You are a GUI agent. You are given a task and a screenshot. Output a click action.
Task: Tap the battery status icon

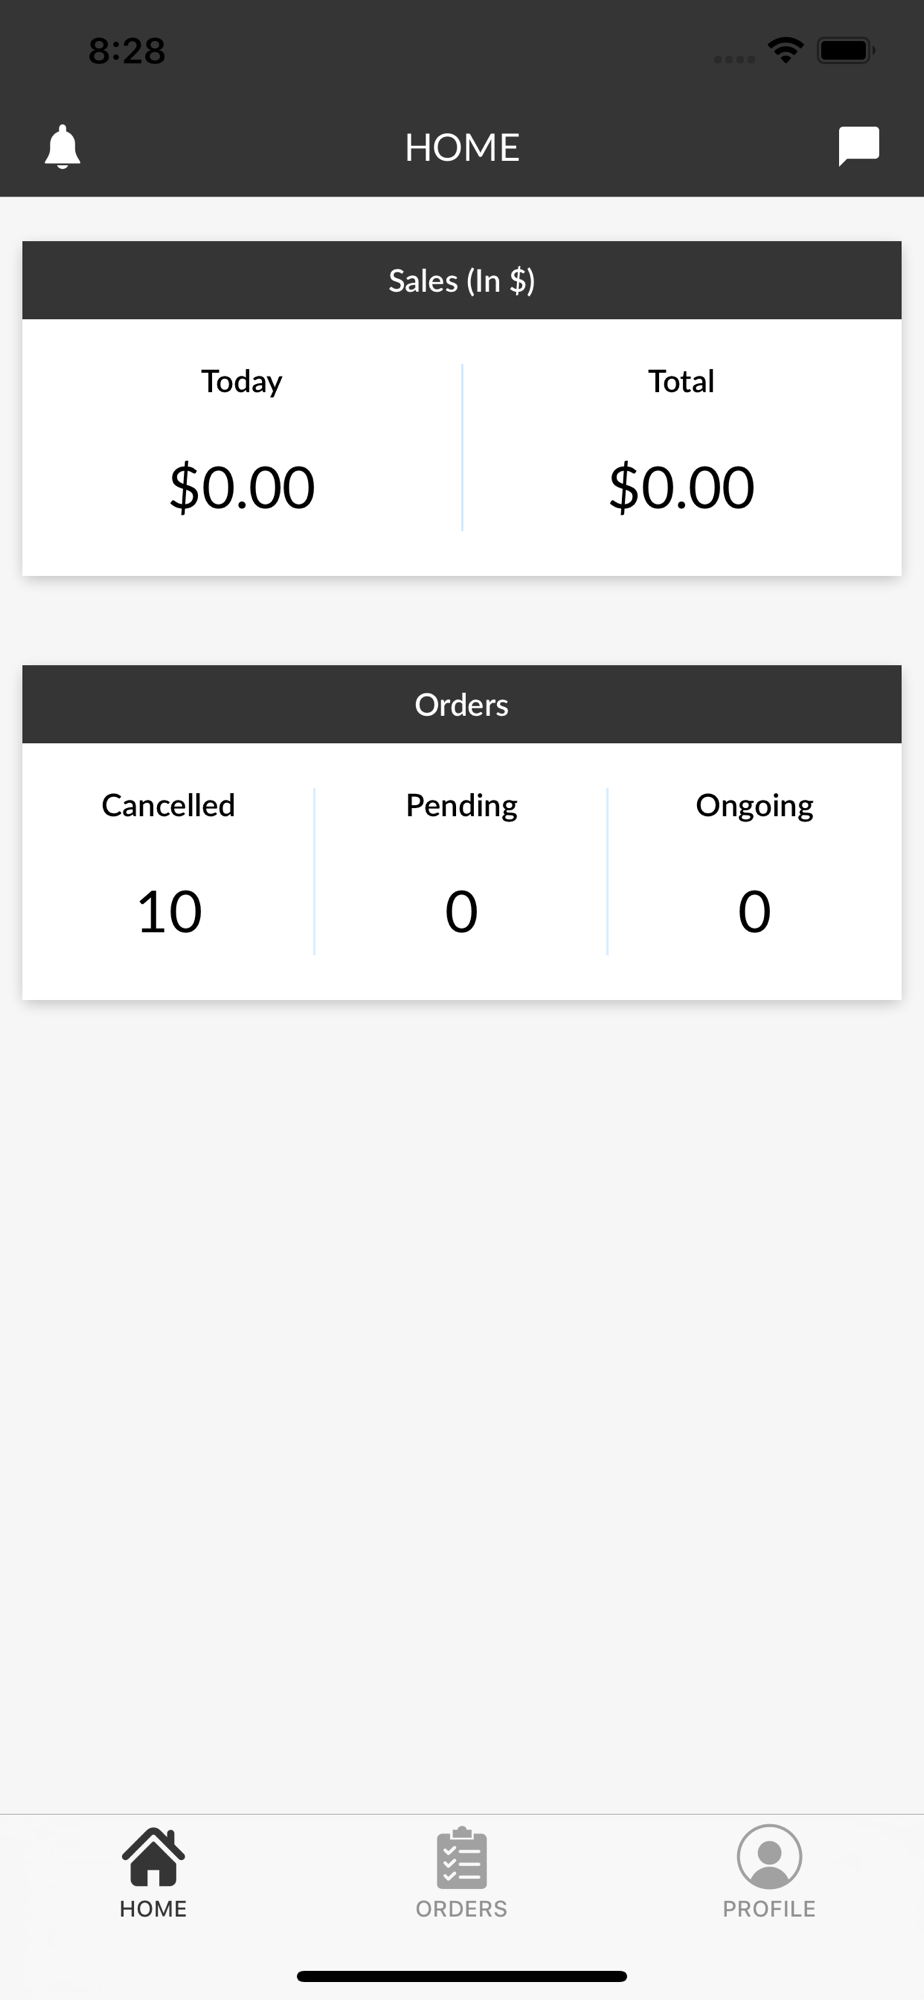846,50
